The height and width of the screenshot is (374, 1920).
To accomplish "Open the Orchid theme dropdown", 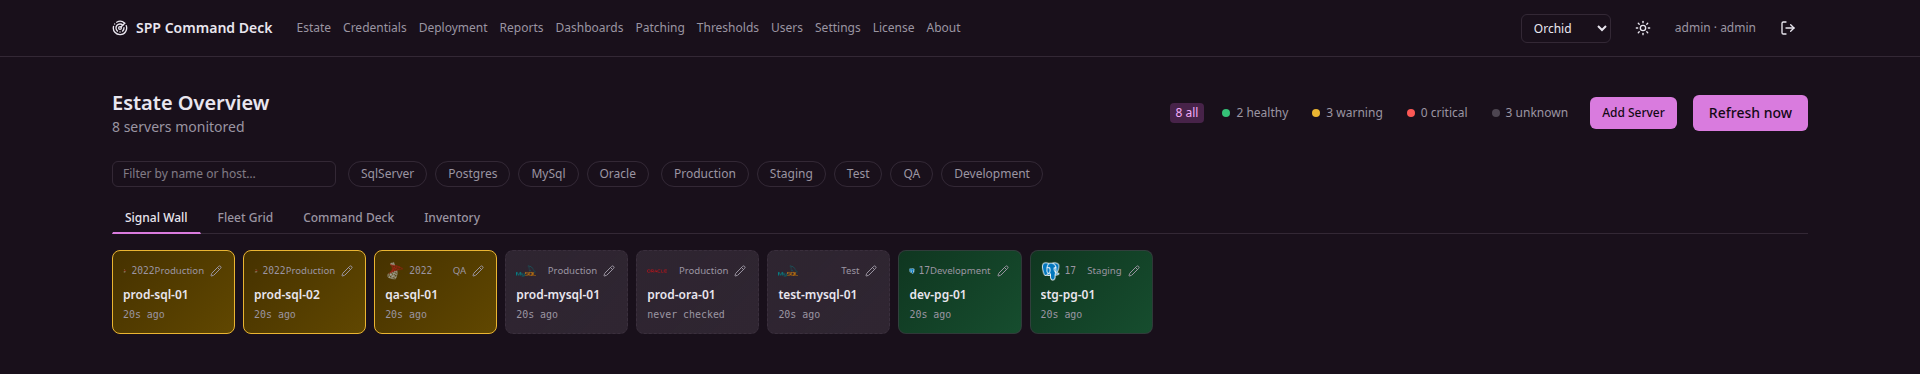I will pos(1566,28).
